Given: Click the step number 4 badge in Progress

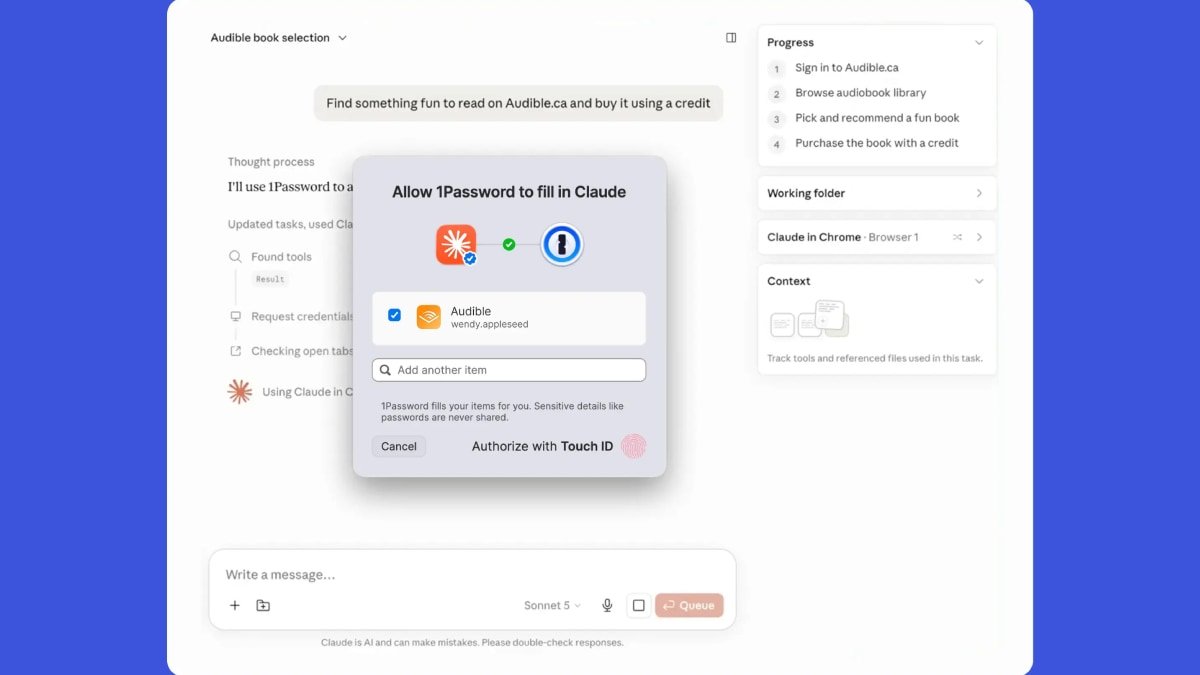Looking at the screenshot, I should [x=776, y=144].
